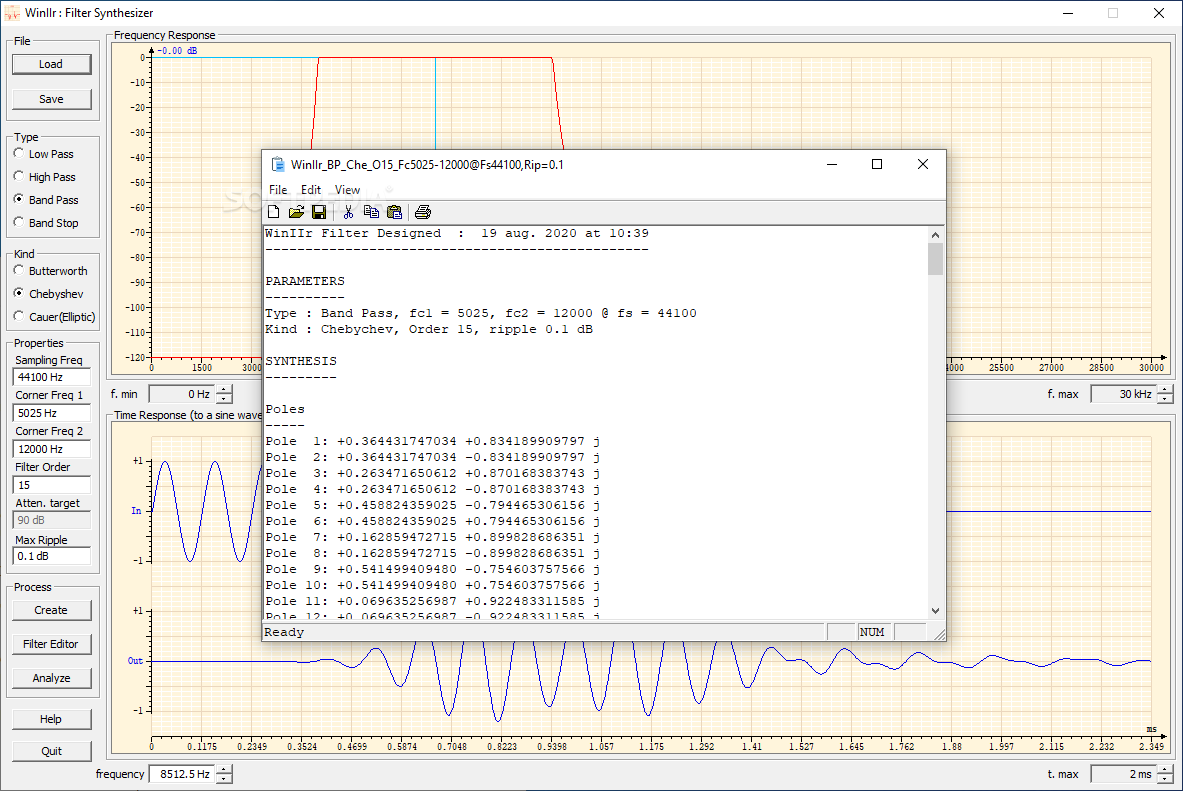This screenshot has height=791, width=1183.
Task: Open the File menu in the text window
Action: click(278, 189)
